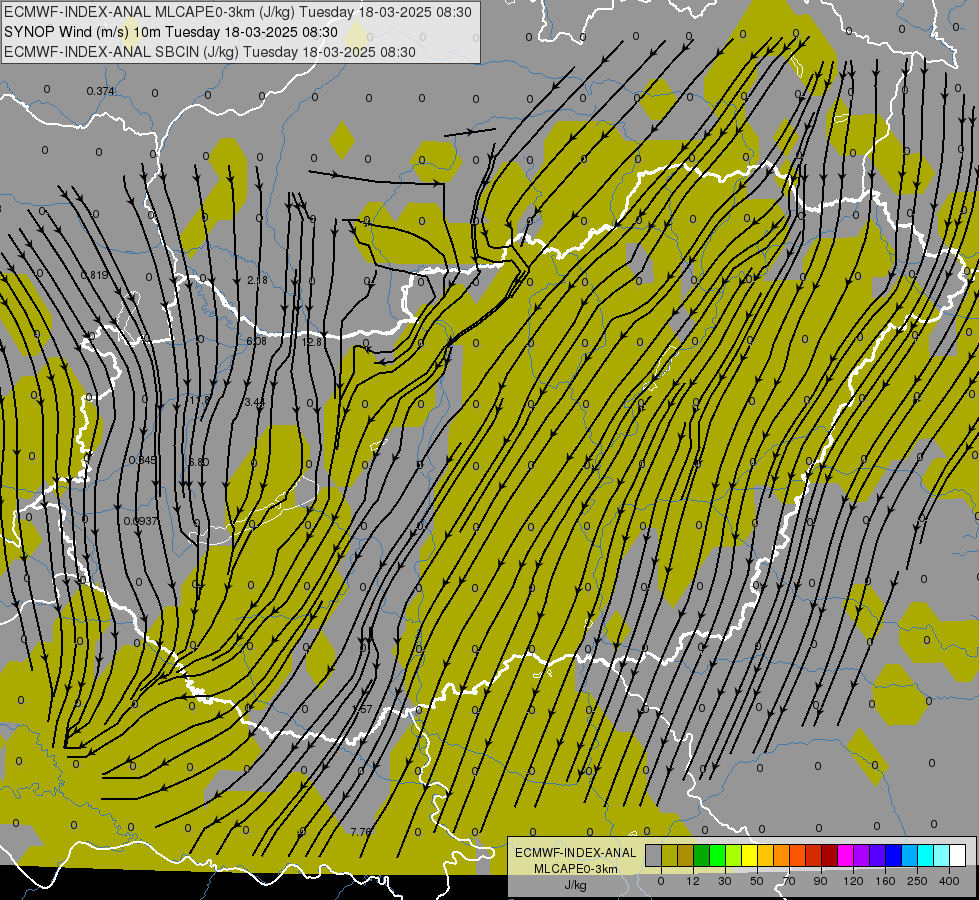Pick the brownish-gold legend swatch before 12
Viewport: 979px width, 900px height.
point(686,855)
